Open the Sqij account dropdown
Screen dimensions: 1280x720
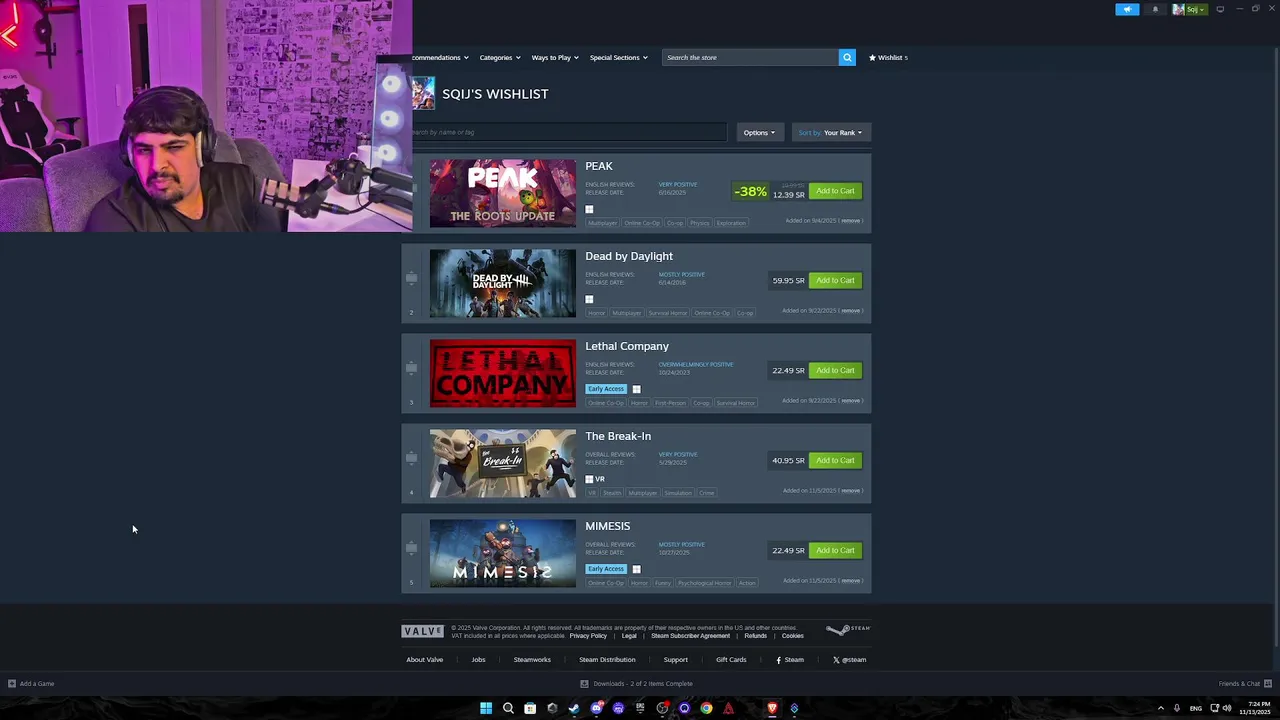[1189, 9]
